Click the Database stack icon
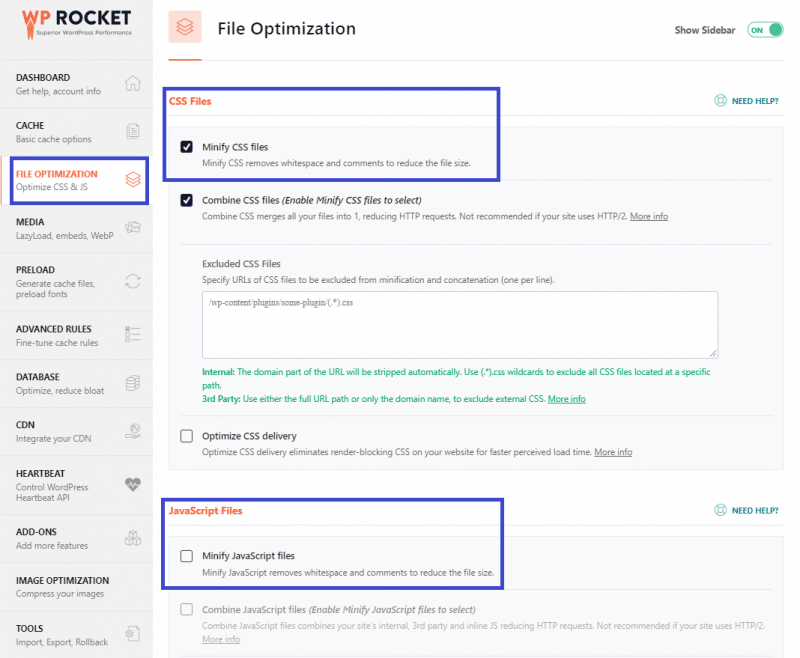 pyautogui.click(x=132, y=383)
